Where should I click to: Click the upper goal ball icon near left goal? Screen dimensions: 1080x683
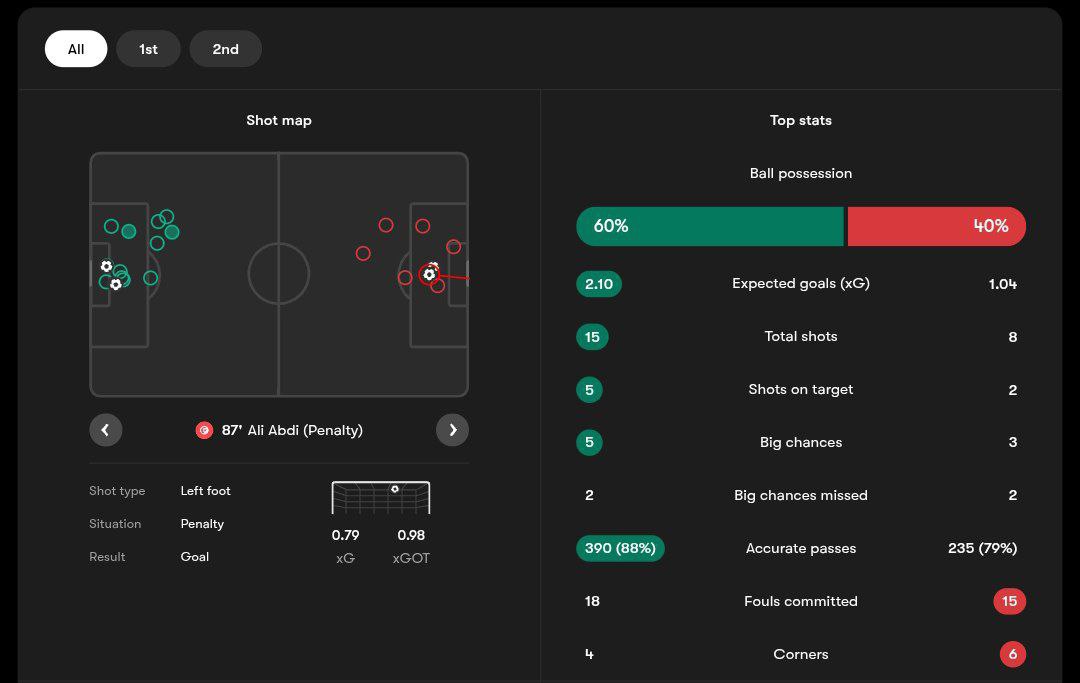pos(107,266)
